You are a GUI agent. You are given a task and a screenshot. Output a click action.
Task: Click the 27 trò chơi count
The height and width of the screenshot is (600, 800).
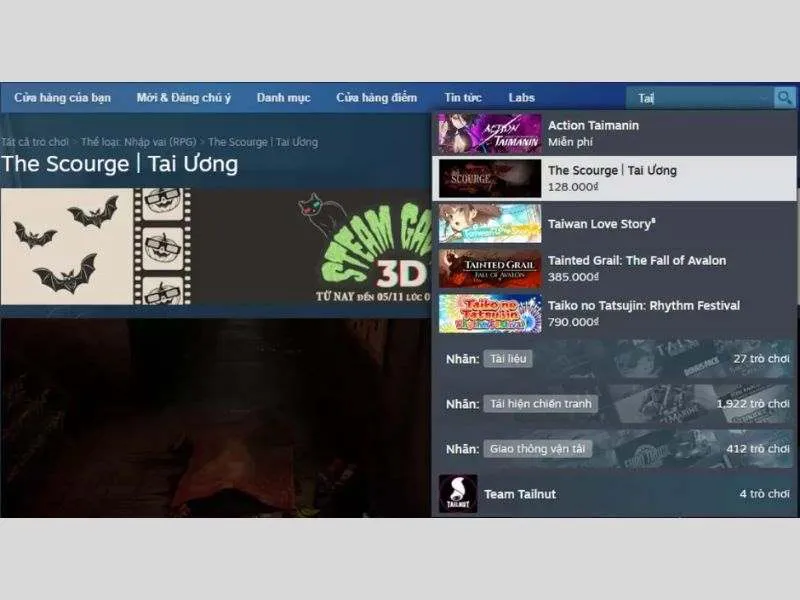[761, 359]
